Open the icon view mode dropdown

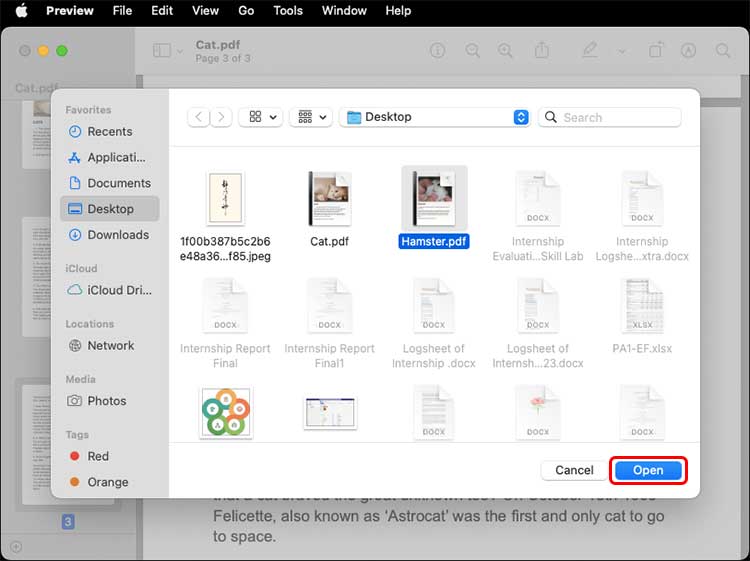(261, 117)
